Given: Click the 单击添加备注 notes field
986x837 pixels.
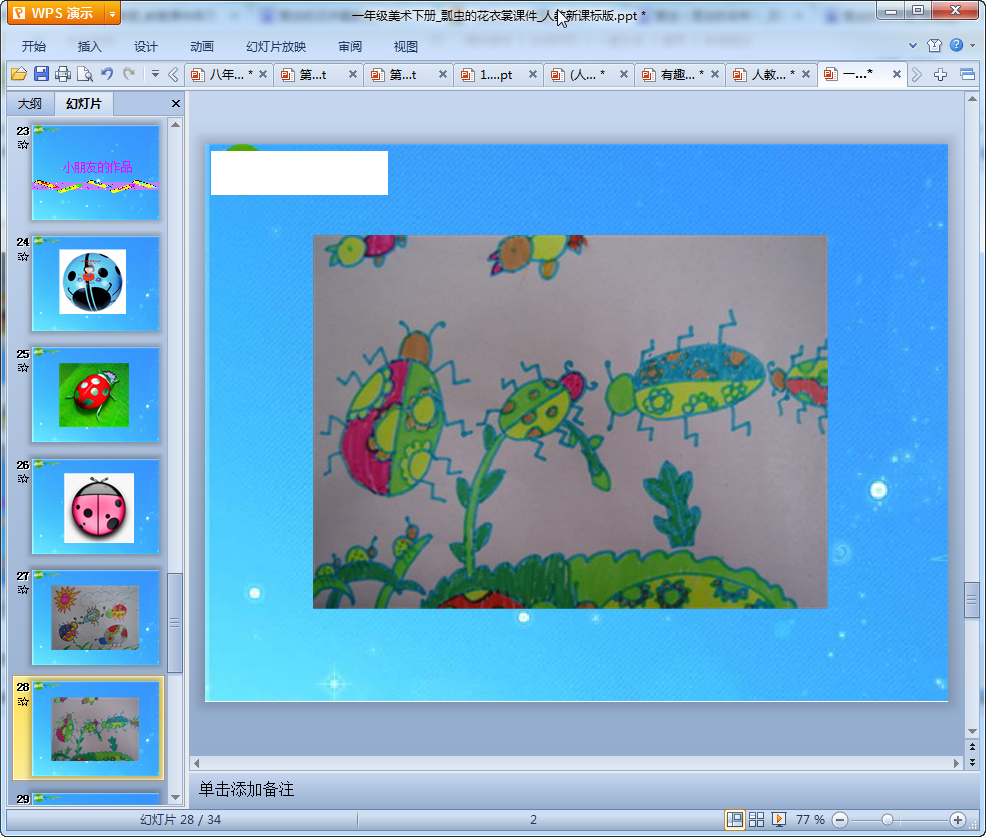Looking at the screenshot, I should (246, 789).
